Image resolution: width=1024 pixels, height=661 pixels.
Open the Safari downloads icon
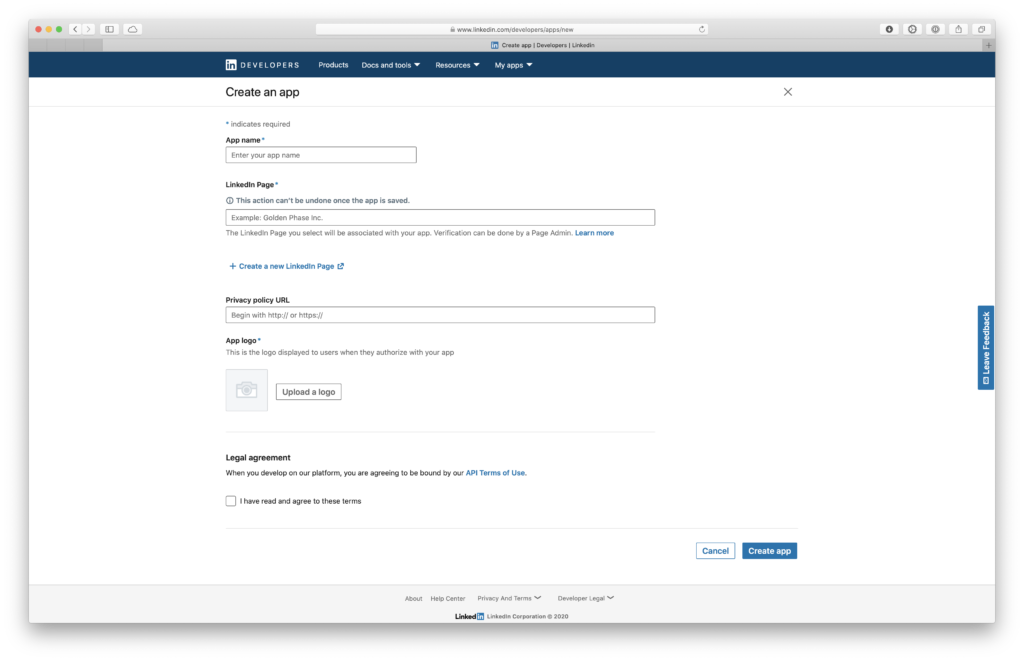pos(889,29)
